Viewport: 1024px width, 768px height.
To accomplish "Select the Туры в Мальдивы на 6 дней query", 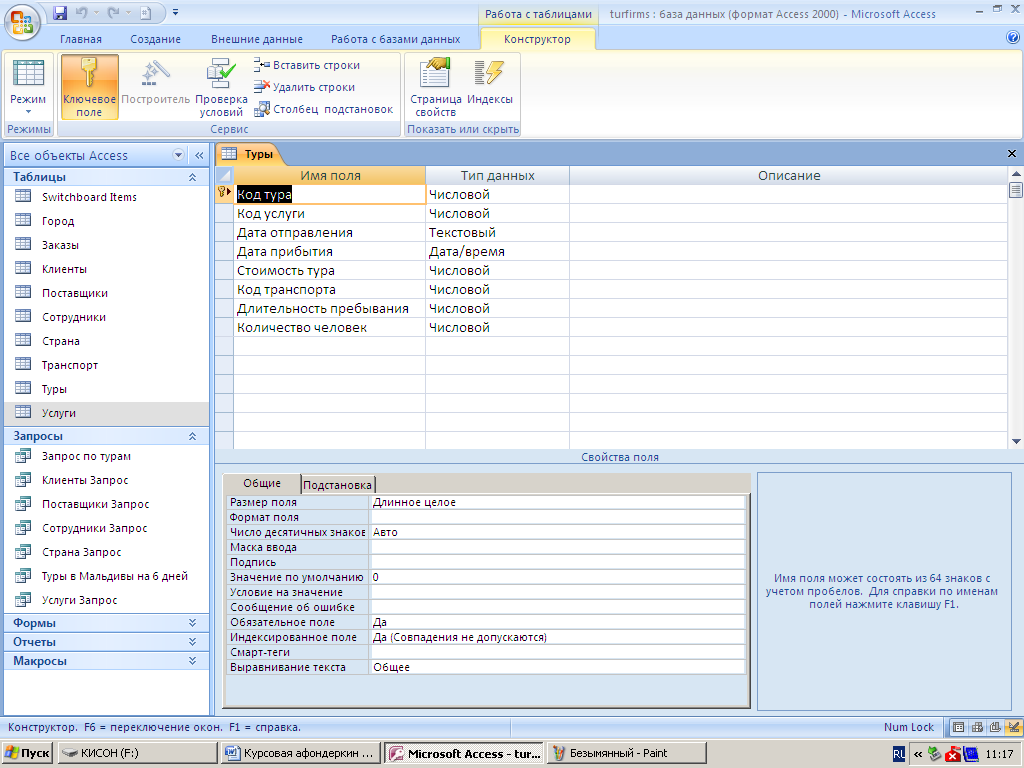I will point(106,577).
